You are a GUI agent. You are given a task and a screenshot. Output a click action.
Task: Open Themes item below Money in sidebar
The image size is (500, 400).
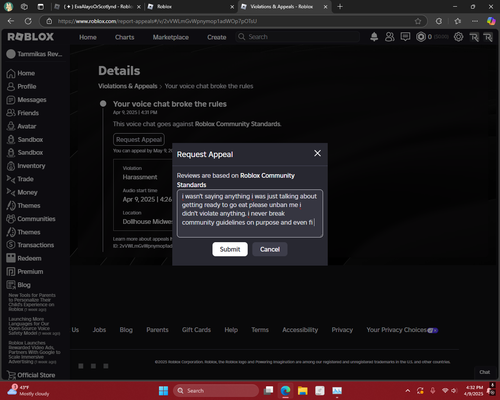coord(23,206)
